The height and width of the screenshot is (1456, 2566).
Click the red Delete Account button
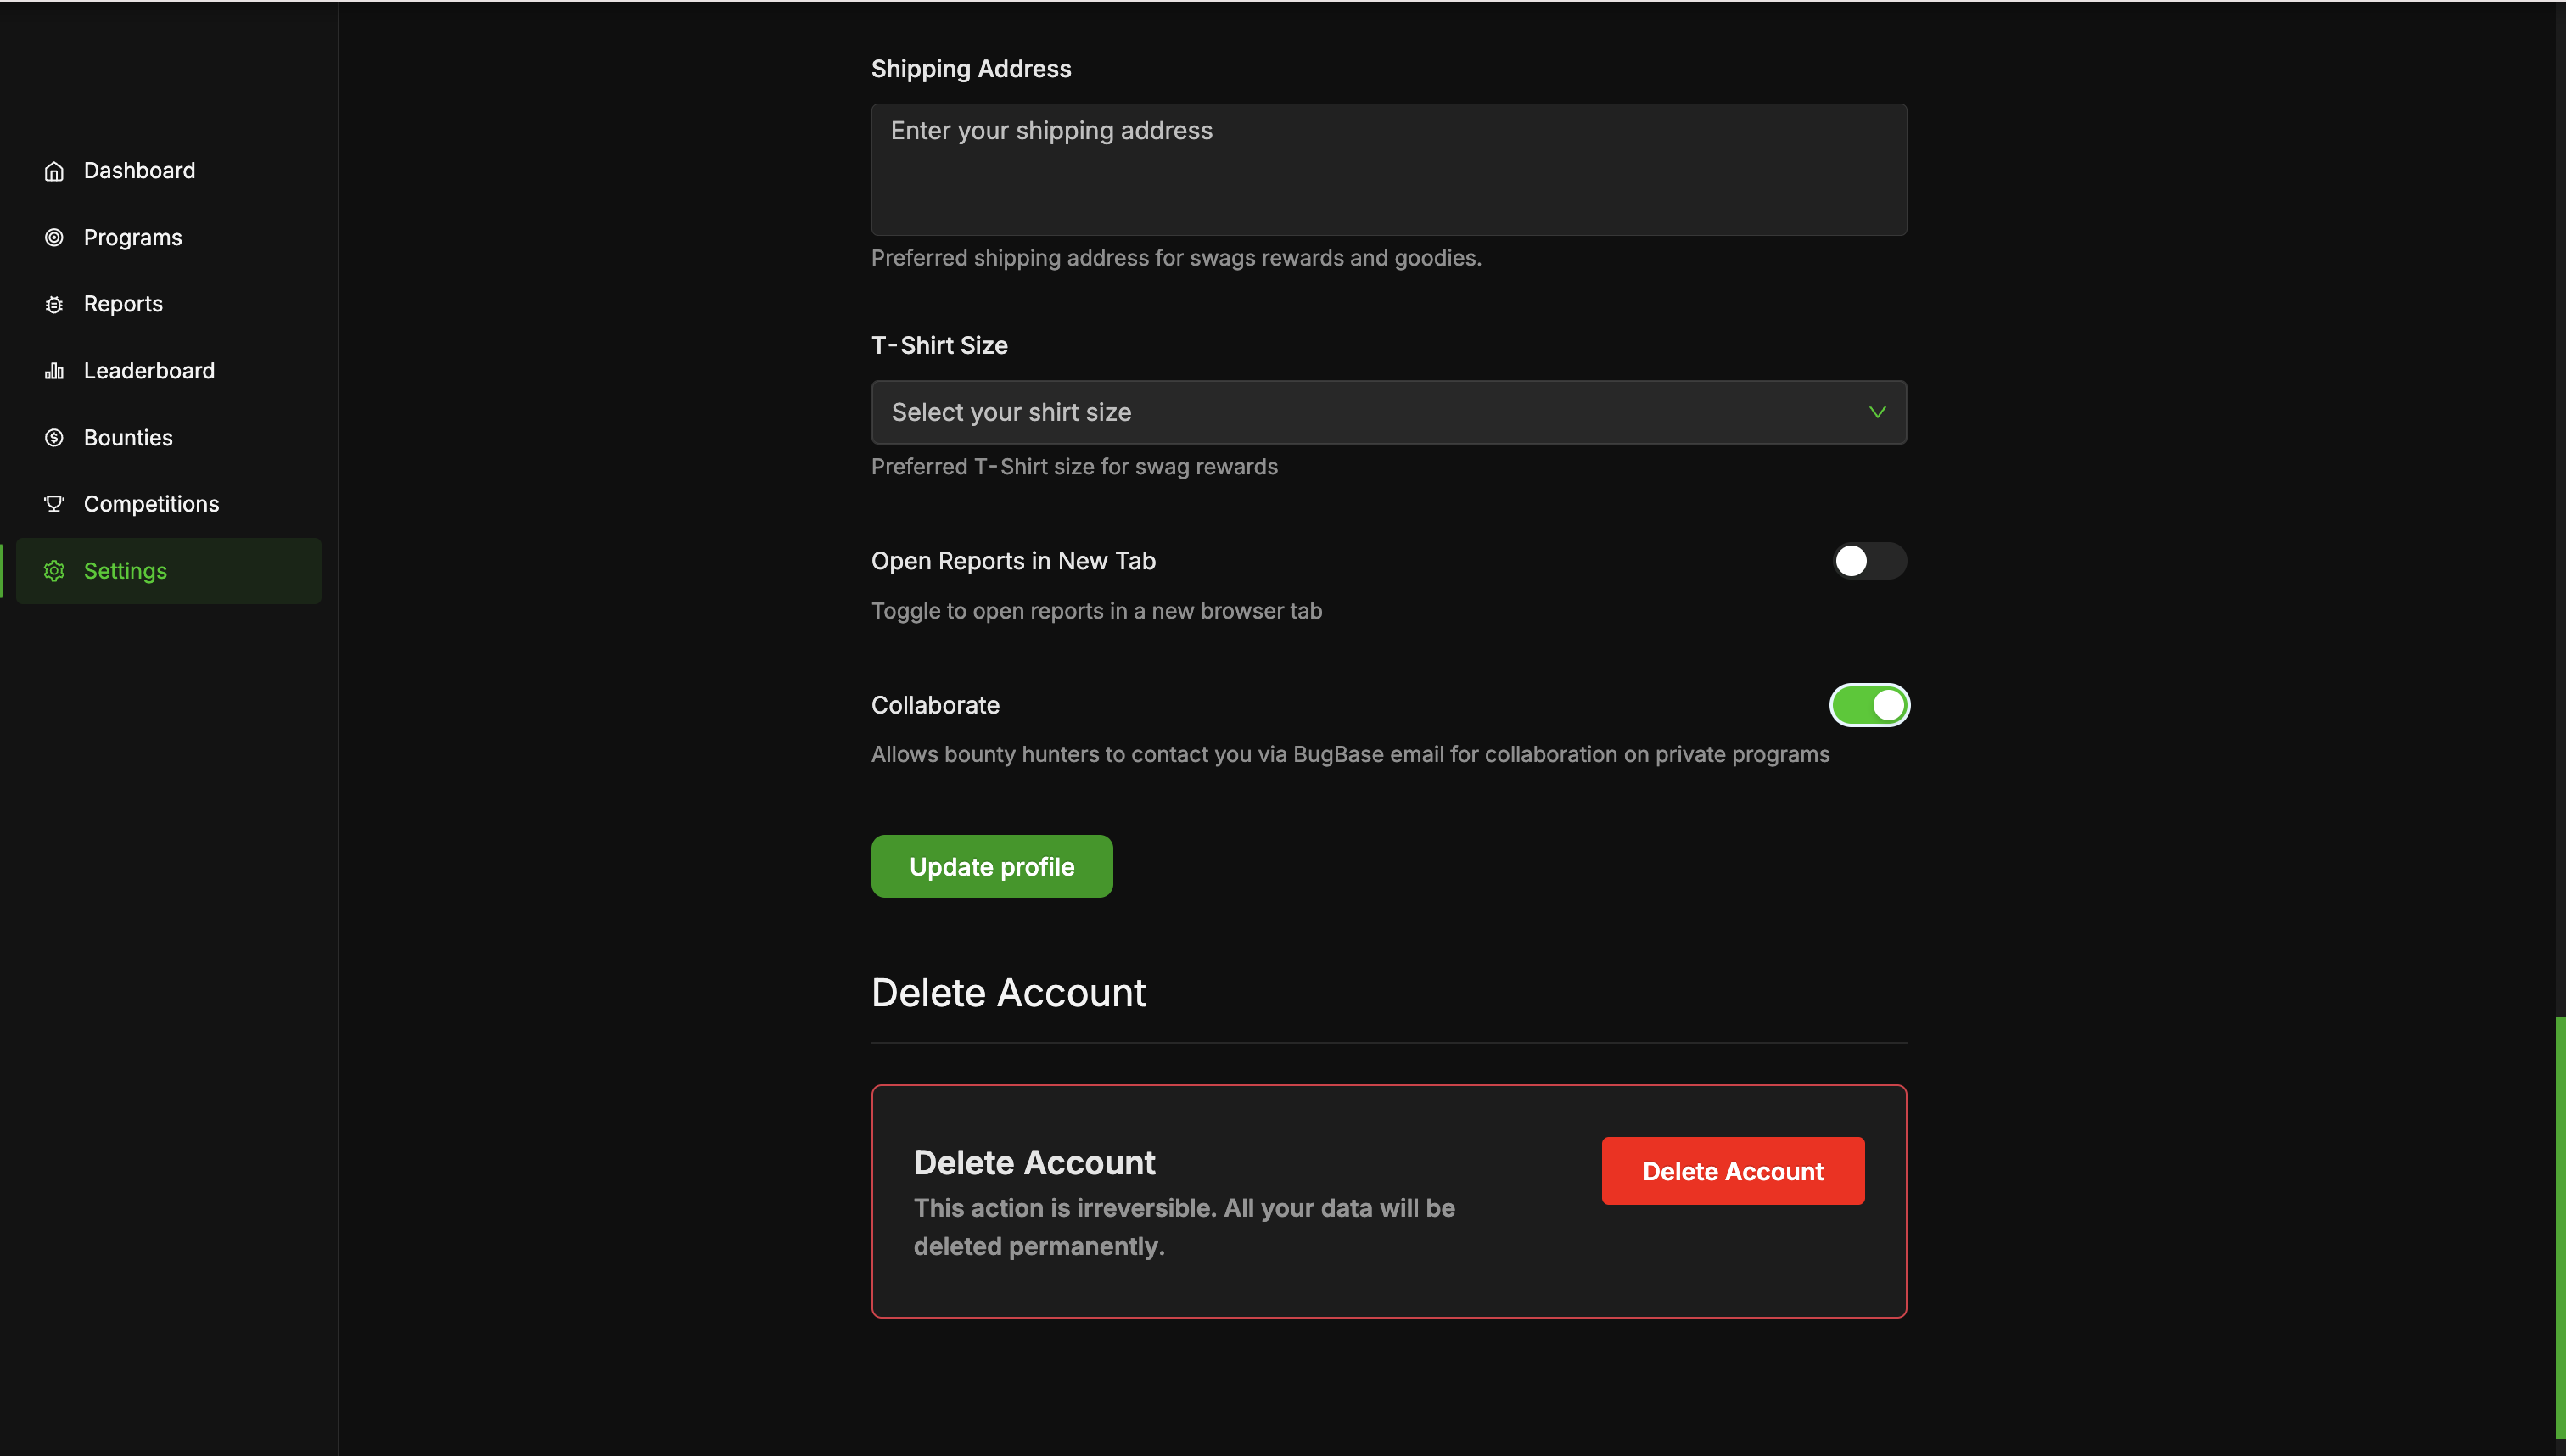click(x=1732, y=1171)
